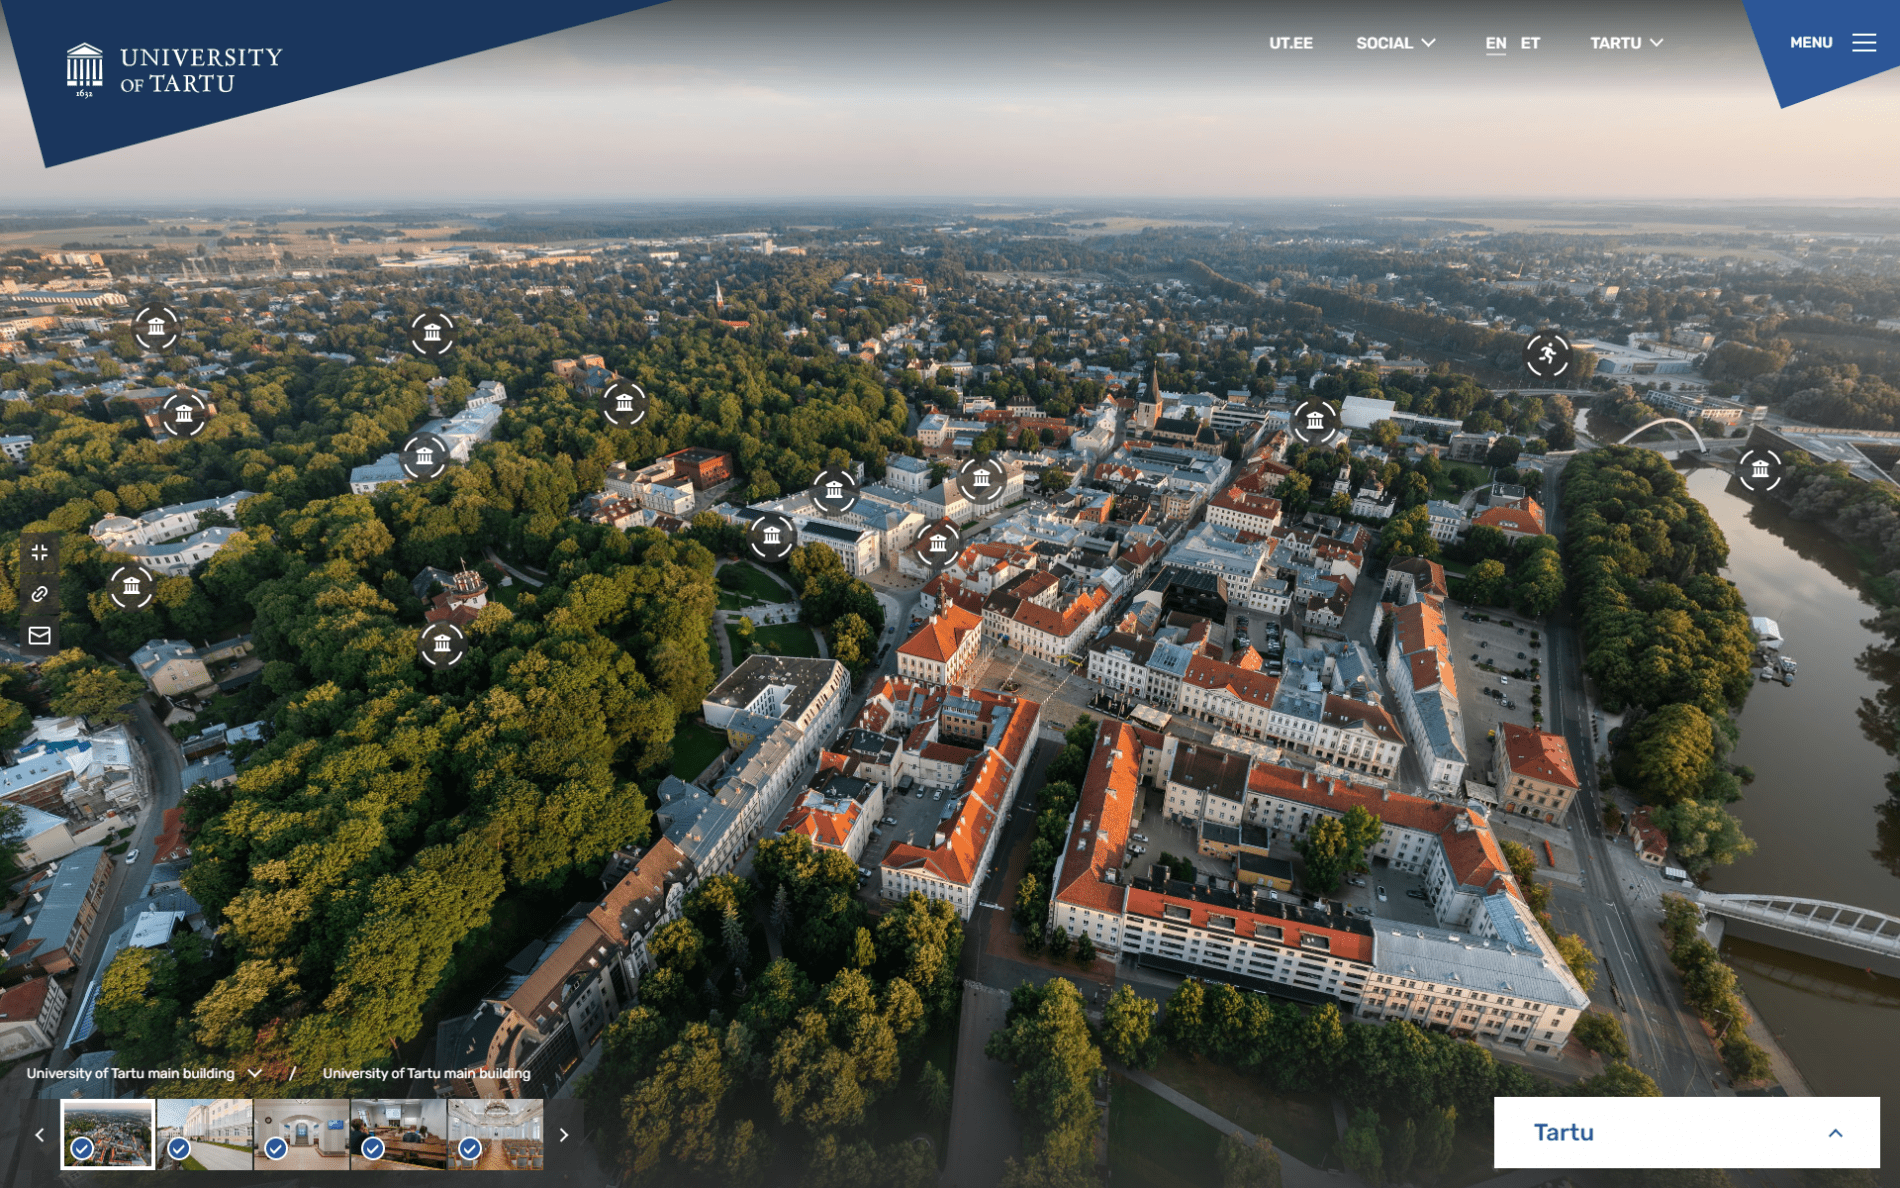This screenshot has width=1900, height=1188.
Task: Select the aerial city view thumbnail
Action: click(108, 1134)
